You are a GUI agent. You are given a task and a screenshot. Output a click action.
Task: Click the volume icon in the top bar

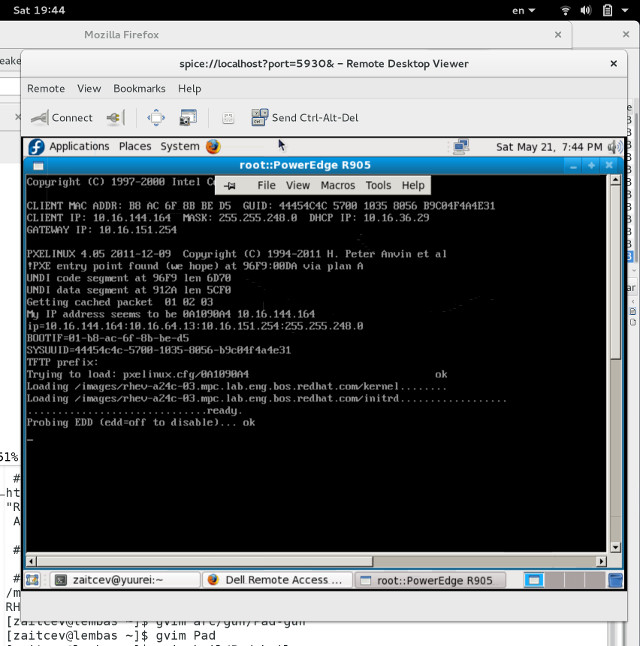point(586,10)
